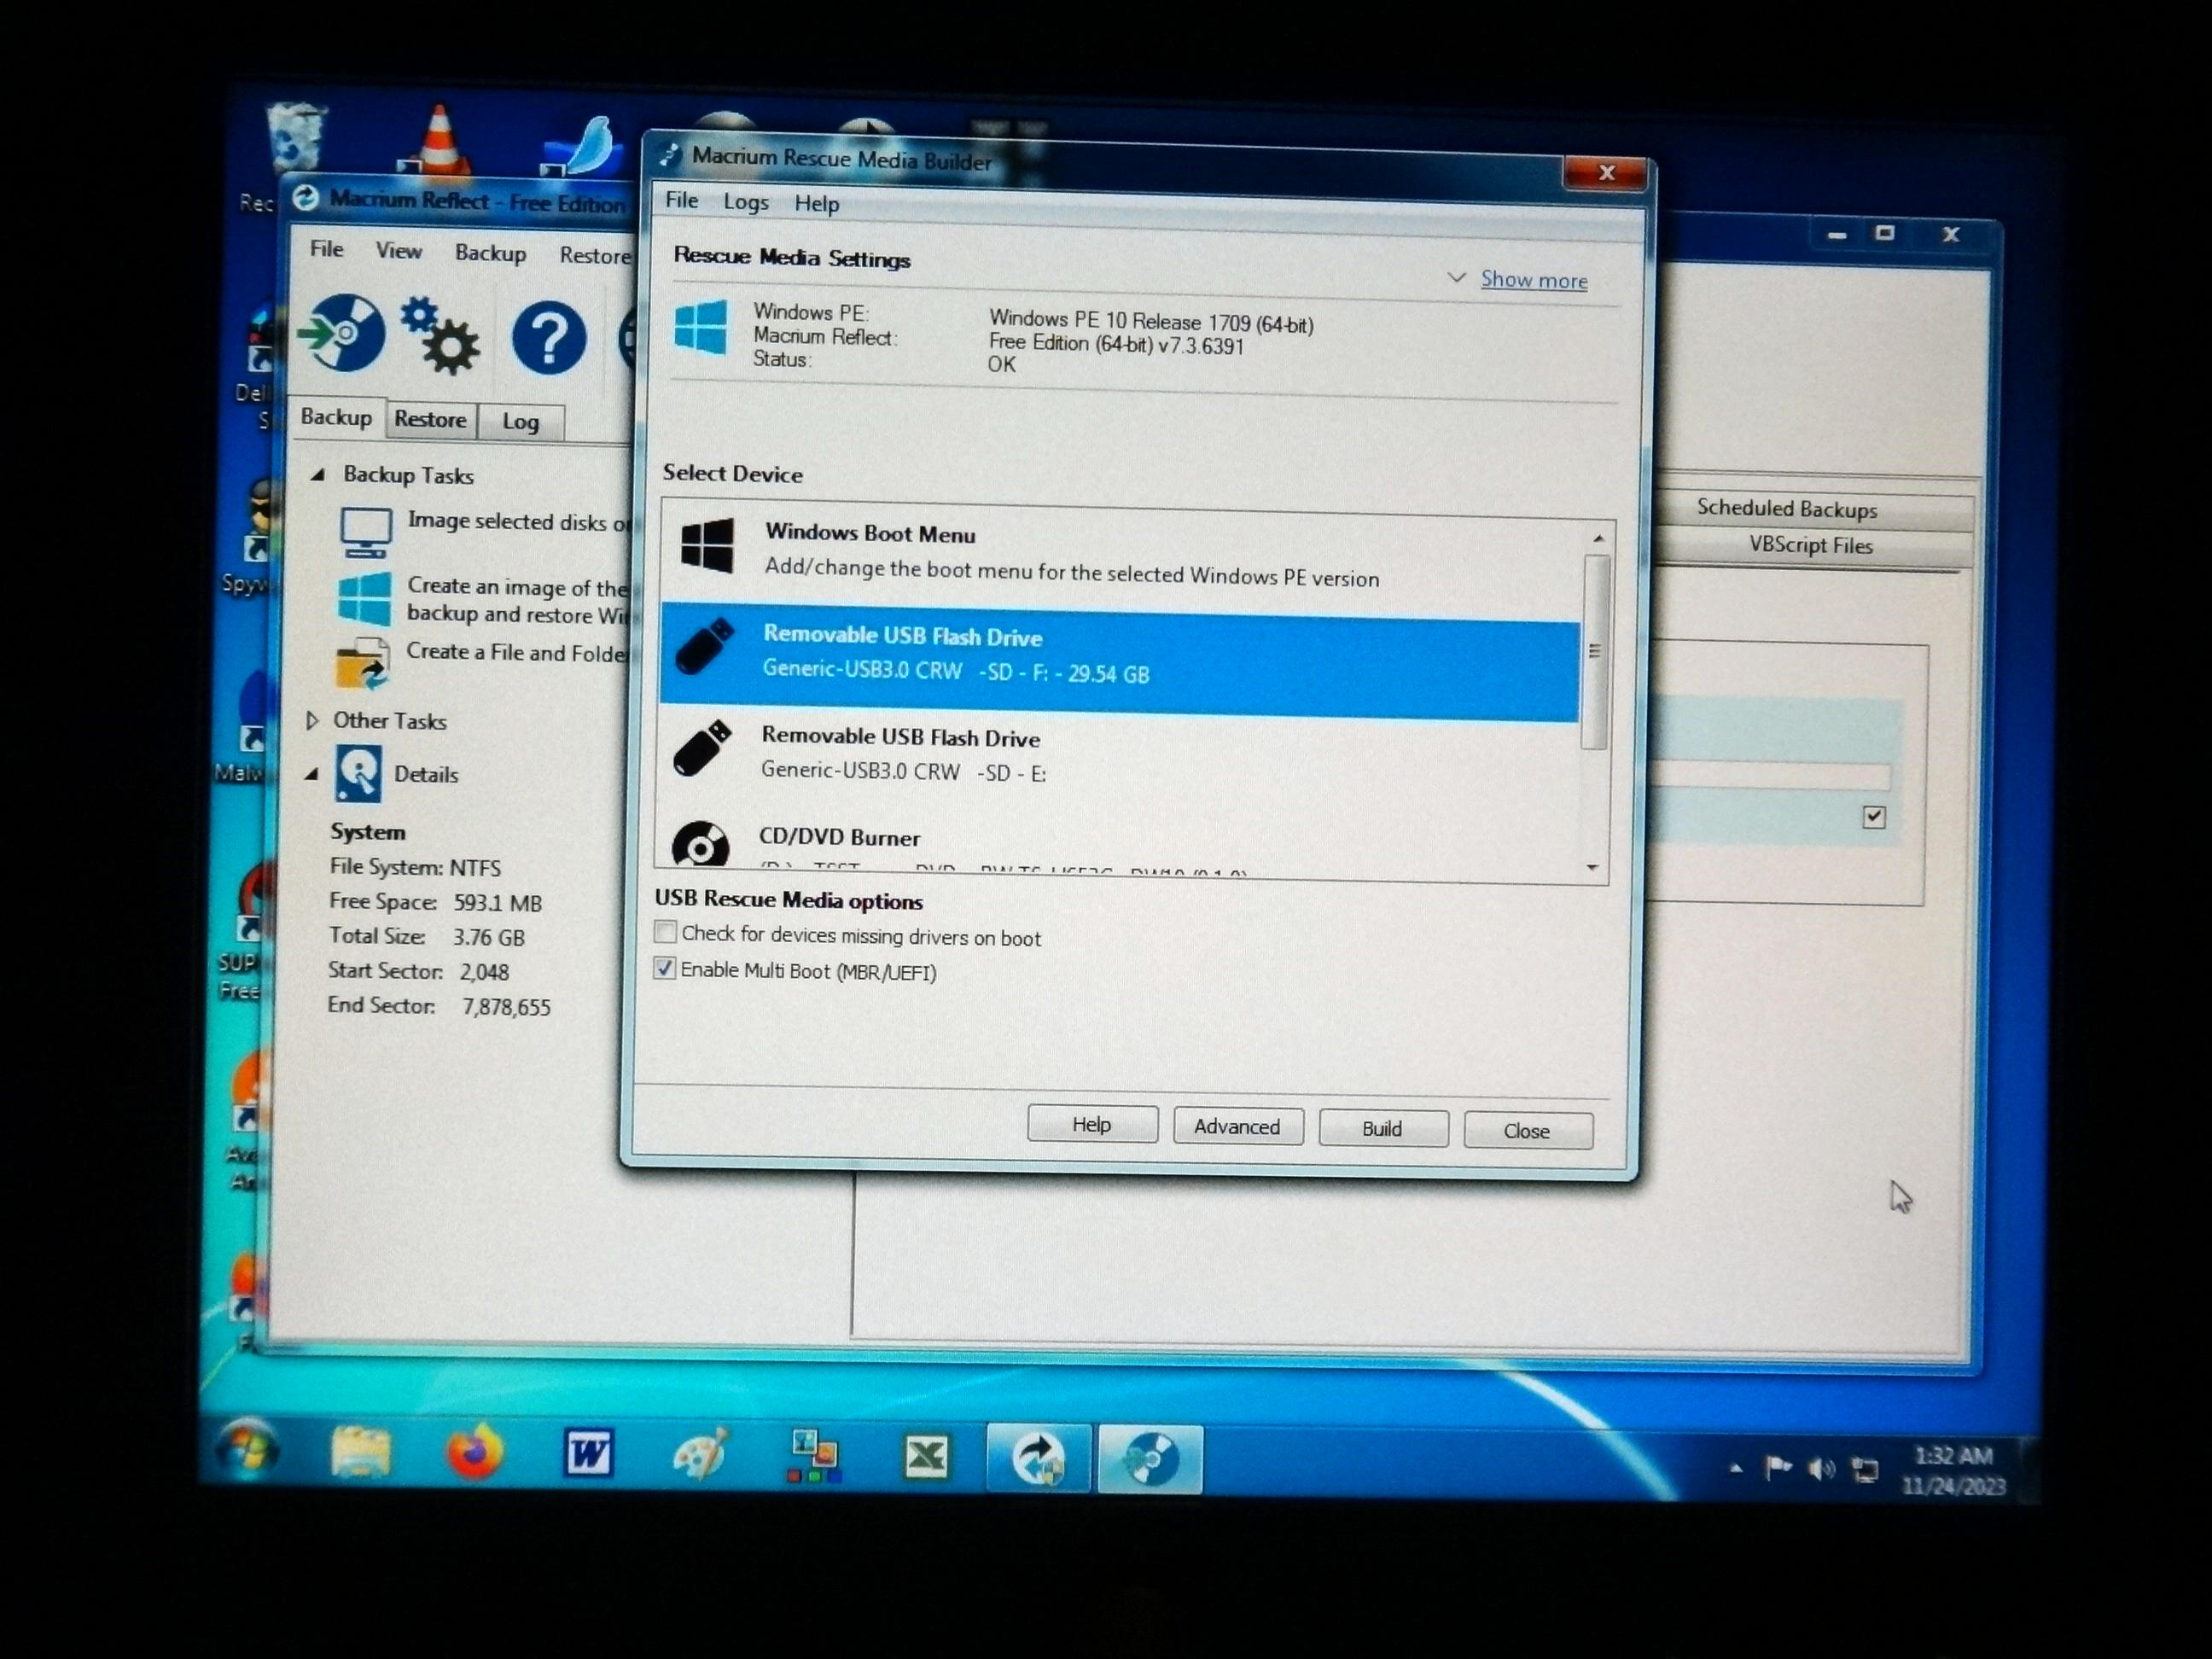Open Microsoft Word from the taskbar
The width and height of the screenshot is (2212, 1659).
pyautogui.click(x=587, y=1453)
